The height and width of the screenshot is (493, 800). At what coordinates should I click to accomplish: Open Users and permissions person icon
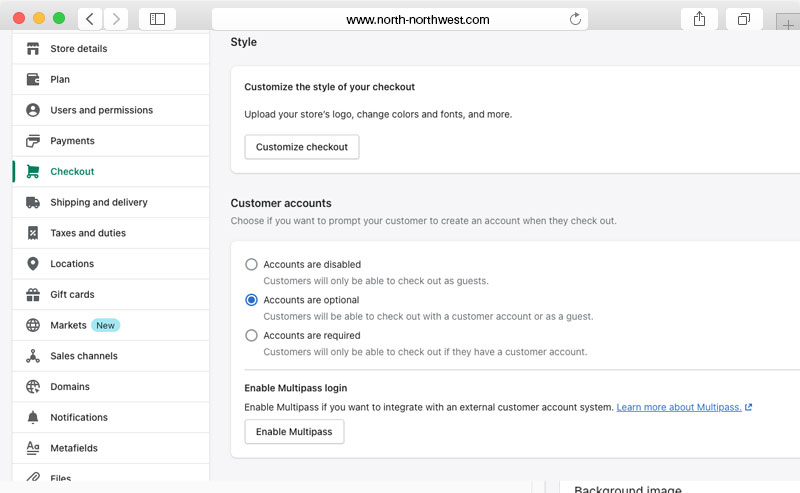pos(33,110)
